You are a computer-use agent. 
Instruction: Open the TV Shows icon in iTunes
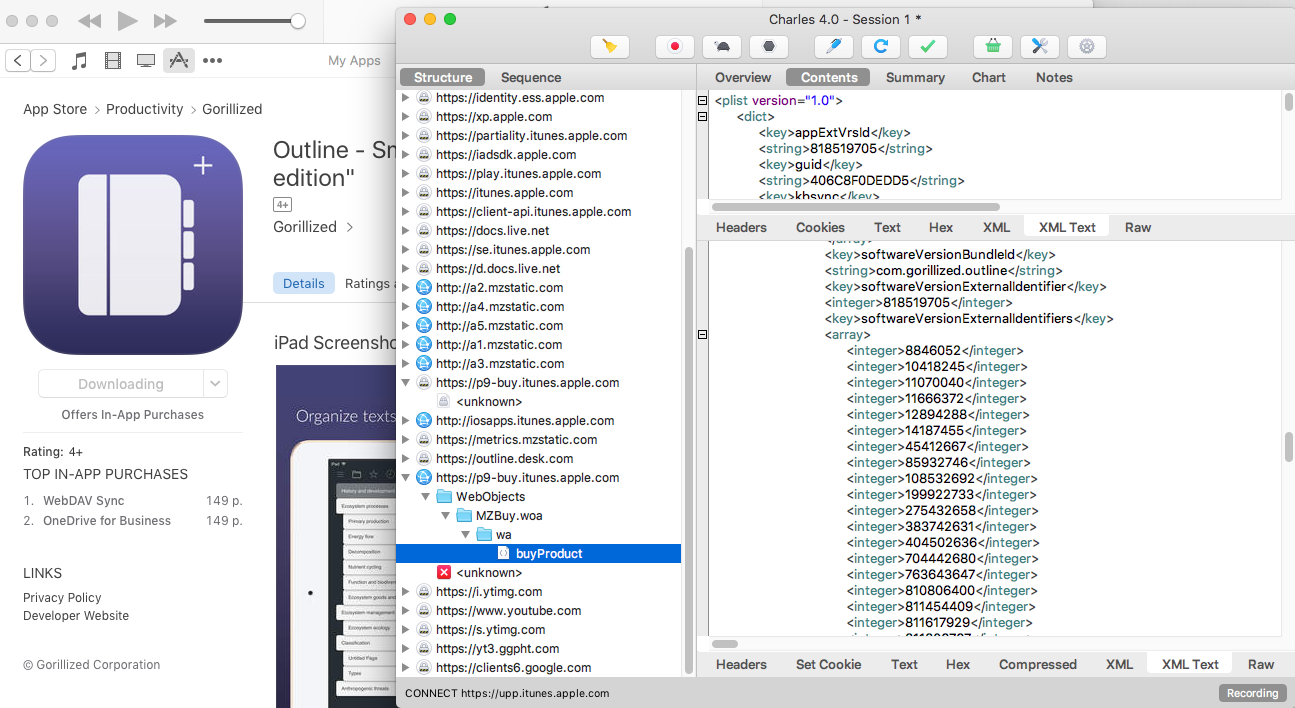[146, 61]
